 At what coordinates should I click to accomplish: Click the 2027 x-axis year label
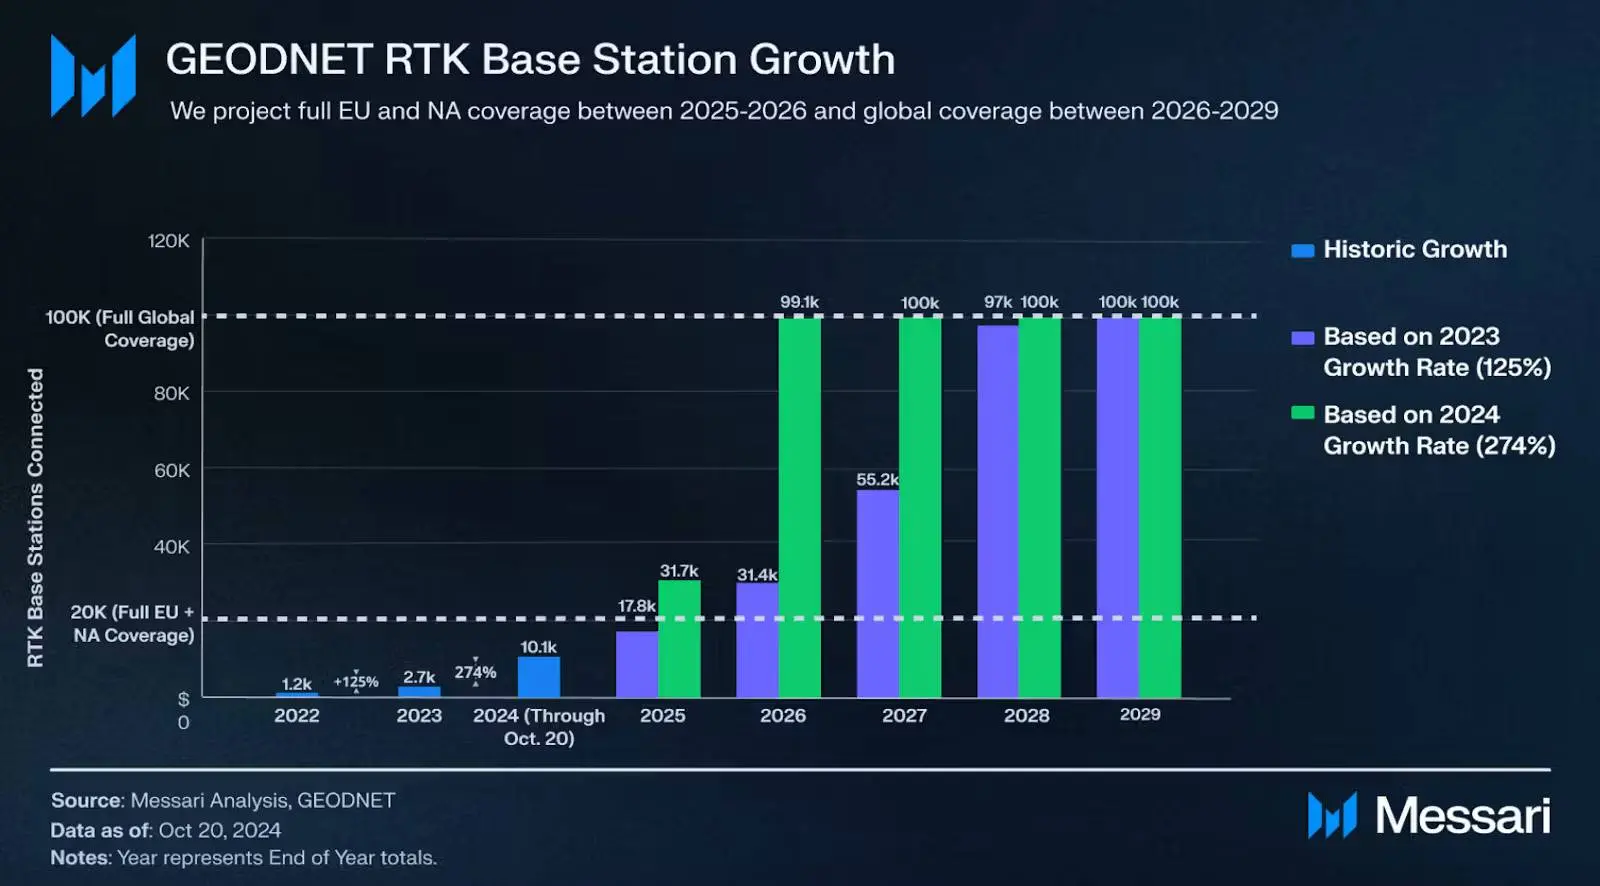[904, 716]
